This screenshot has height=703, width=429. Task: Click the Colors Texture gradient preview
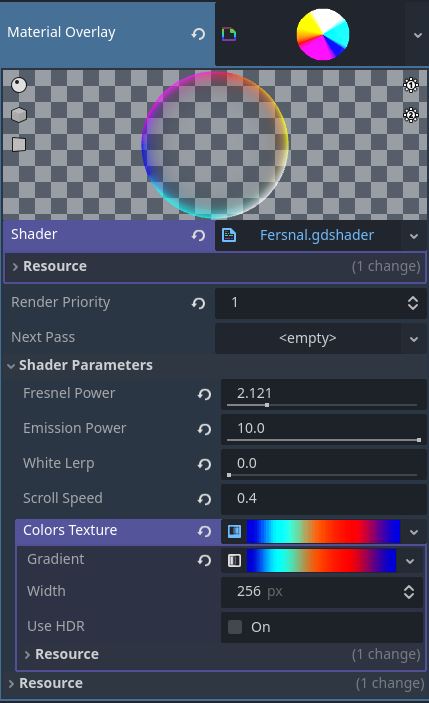click(323, 531)
